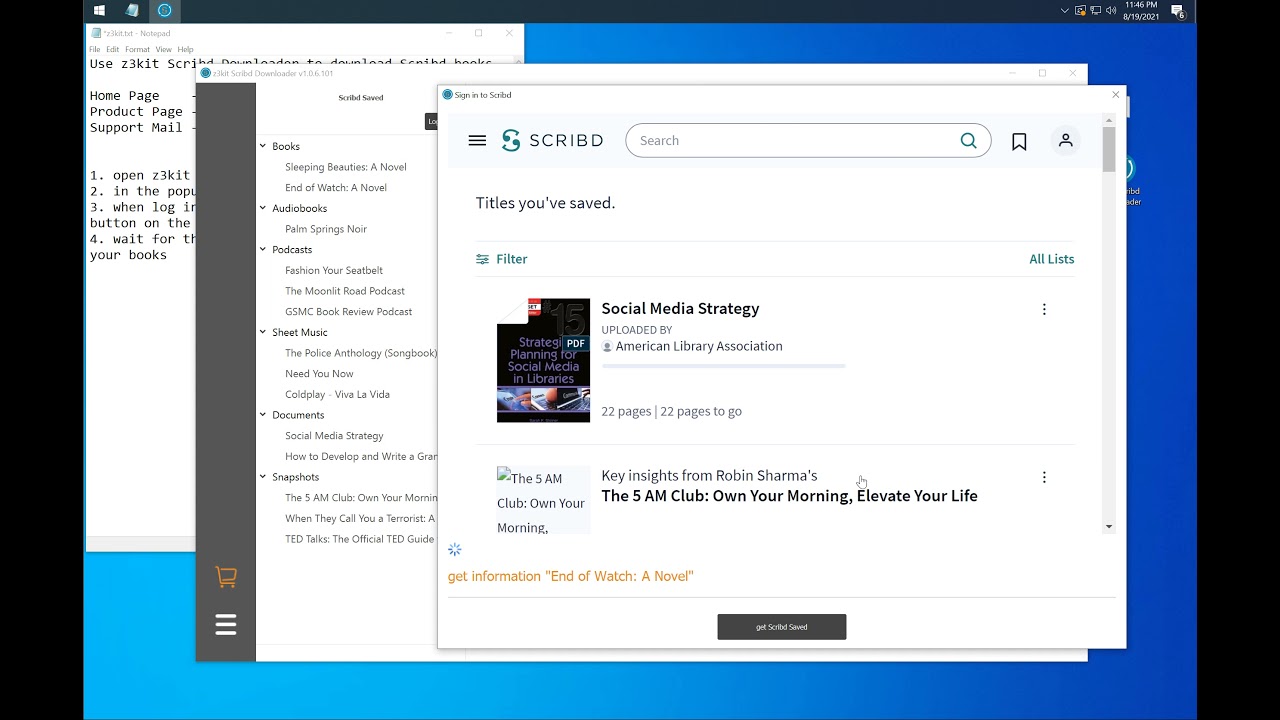
Task: Open the z3kit sidebar hamburger menu
Action: [226, 625]
